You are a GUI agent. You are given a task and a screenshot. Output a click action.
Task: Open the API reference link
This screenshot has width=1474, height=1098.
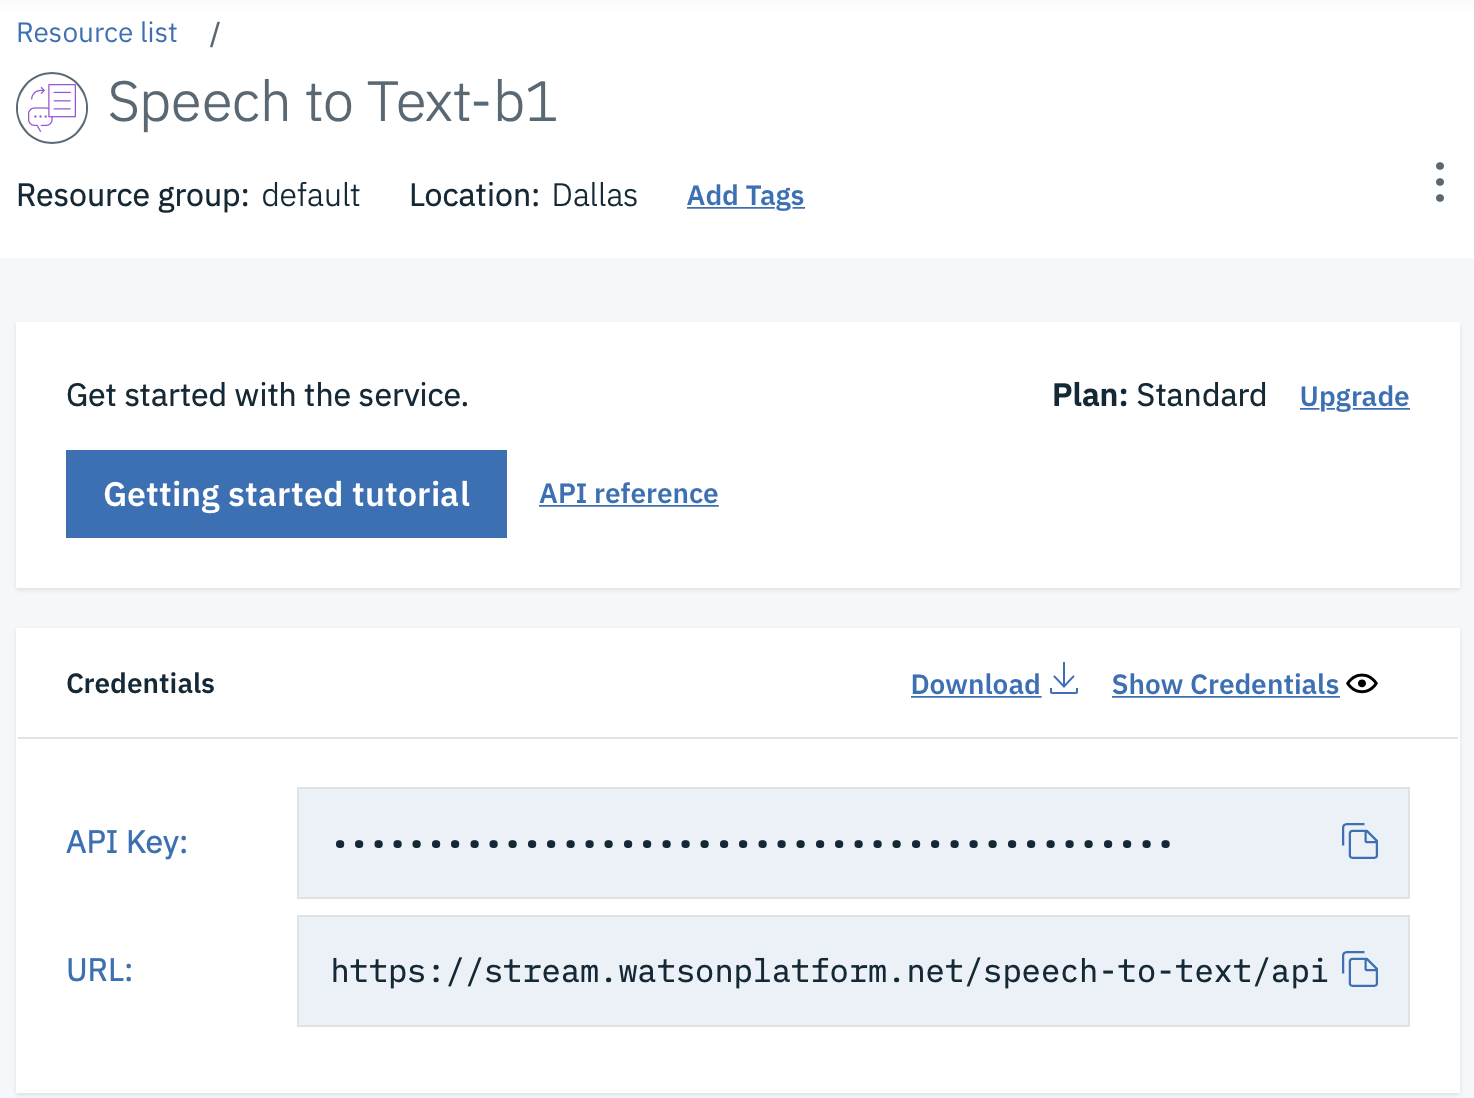pos(629,494)
